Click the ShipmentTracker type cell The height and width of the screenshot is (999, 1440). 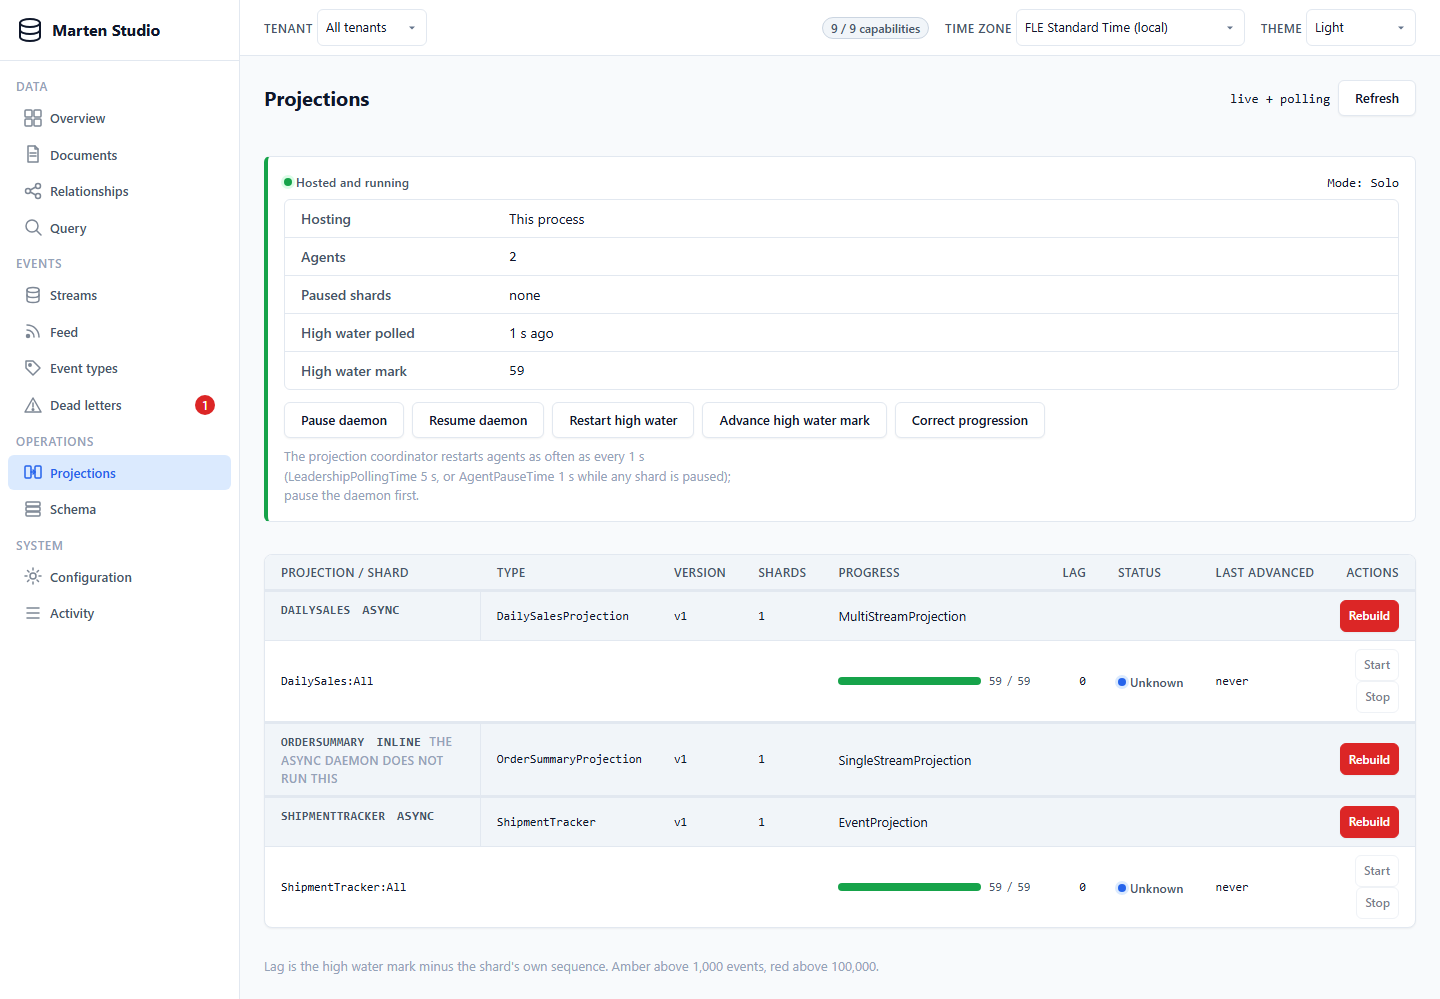[x=546, y=822]
